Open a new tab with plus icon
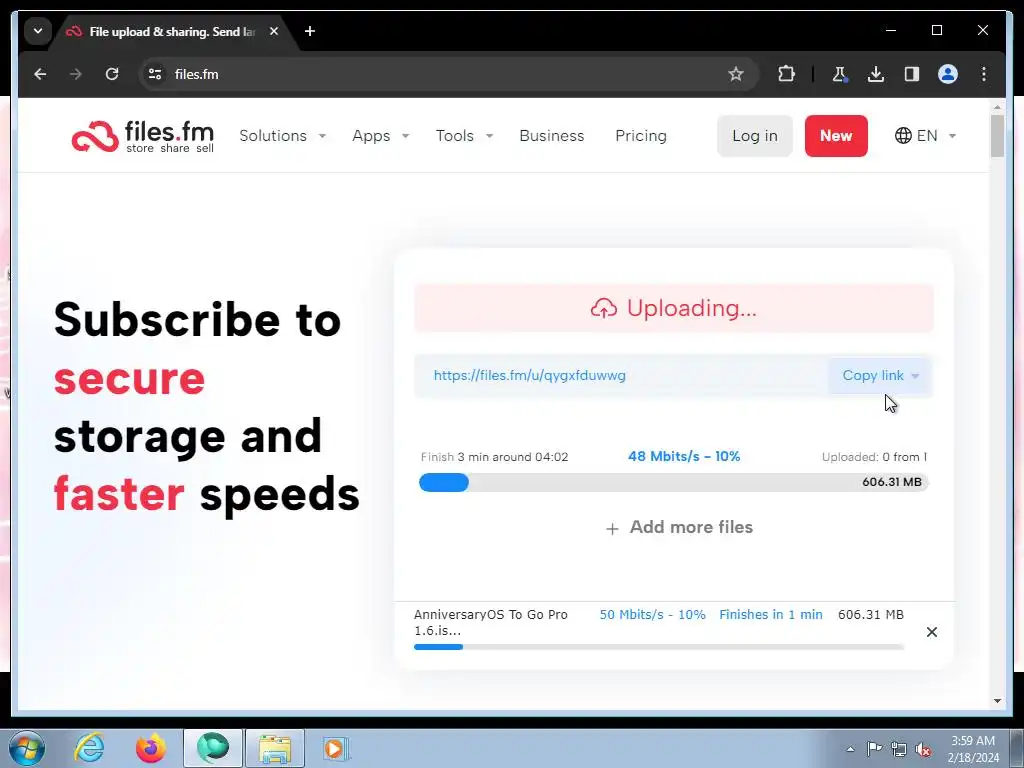Viewport: 1024px width, 768px height. pos(310,31)
